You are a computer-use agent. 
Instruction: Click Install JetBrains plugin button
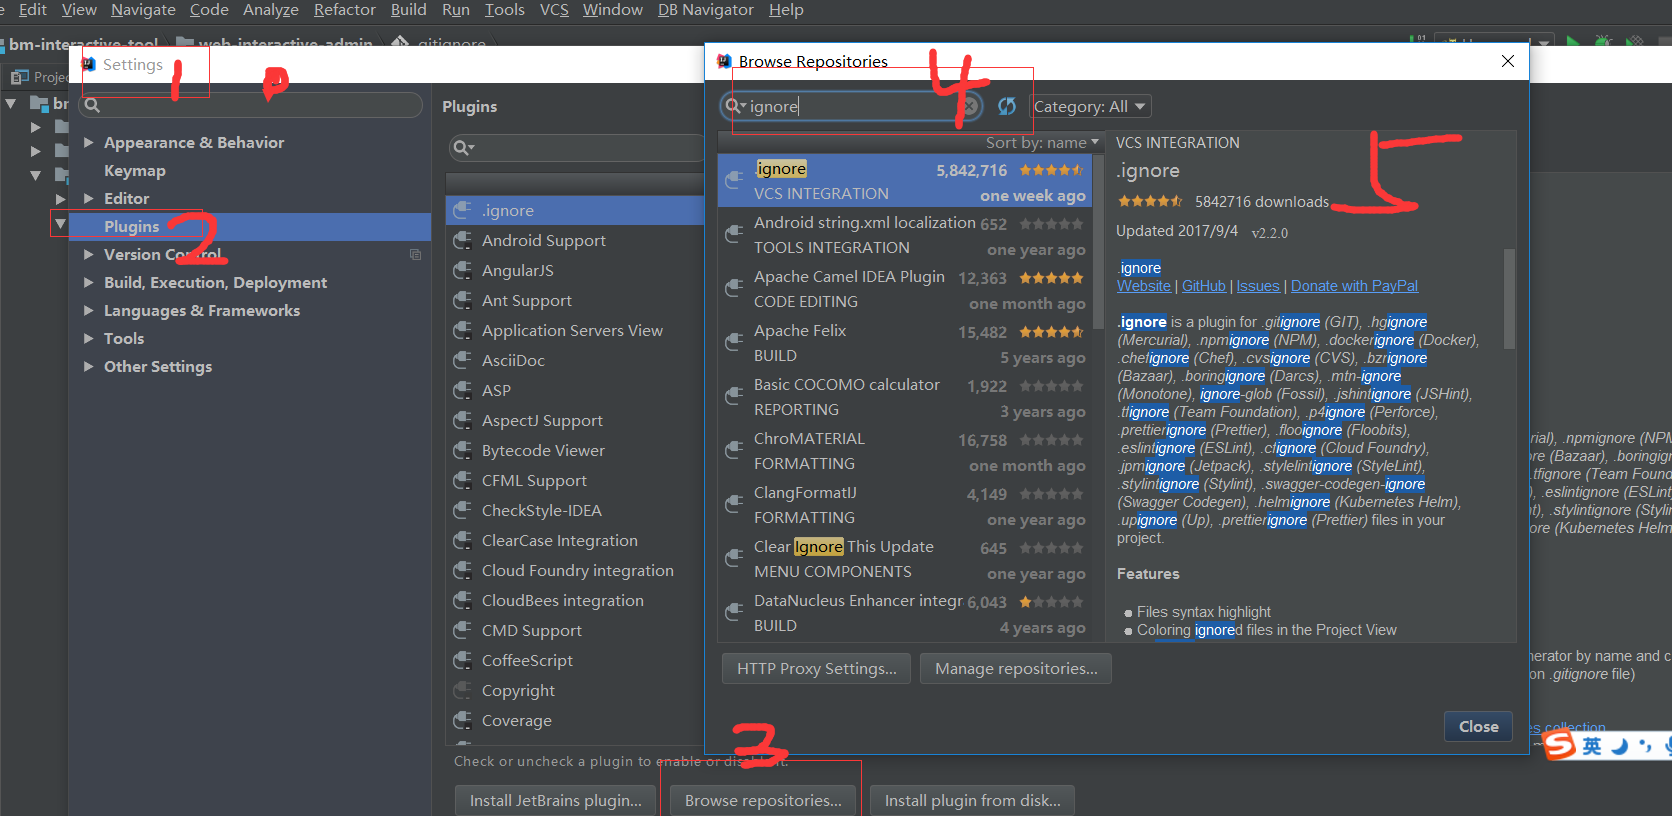pyautogui.click(x=555, y=800)
